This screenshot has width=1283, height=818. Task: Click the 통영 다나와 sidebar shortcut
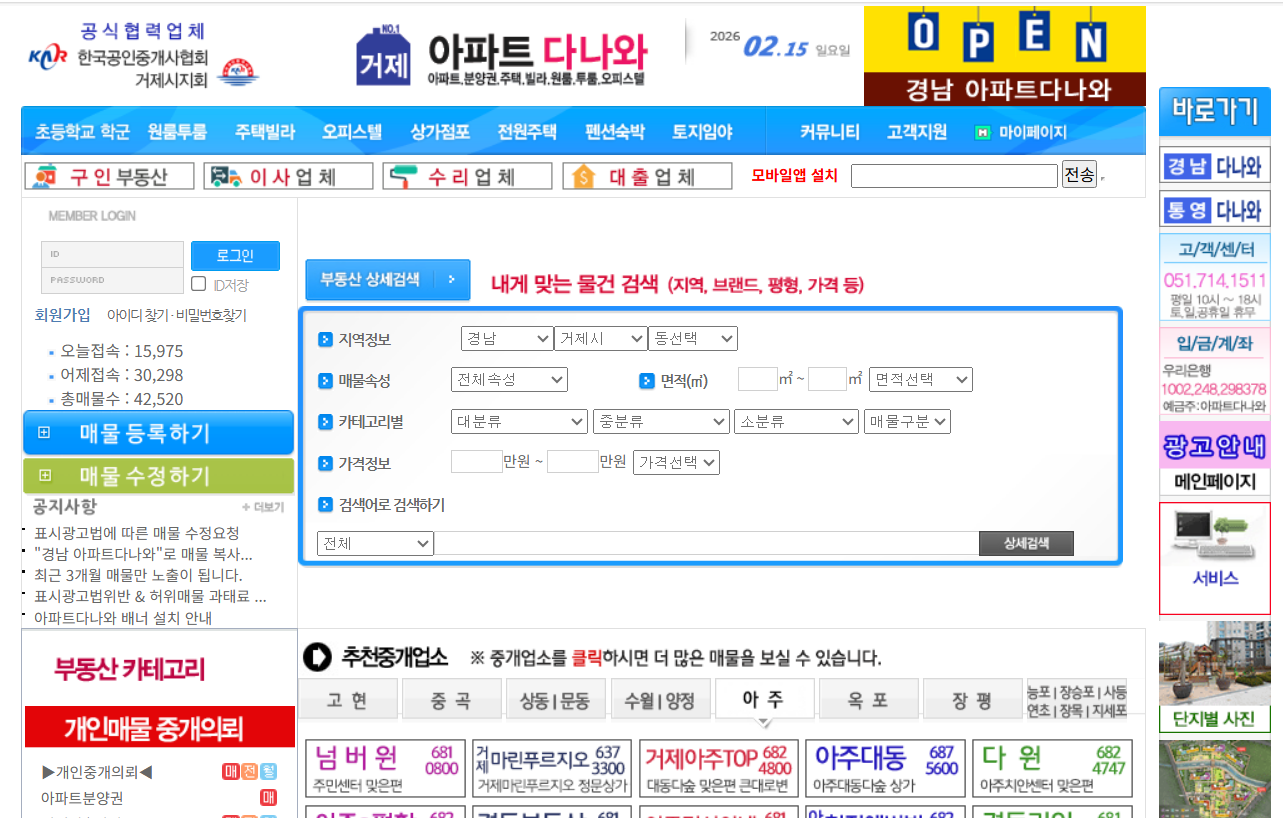[1214, 210]
